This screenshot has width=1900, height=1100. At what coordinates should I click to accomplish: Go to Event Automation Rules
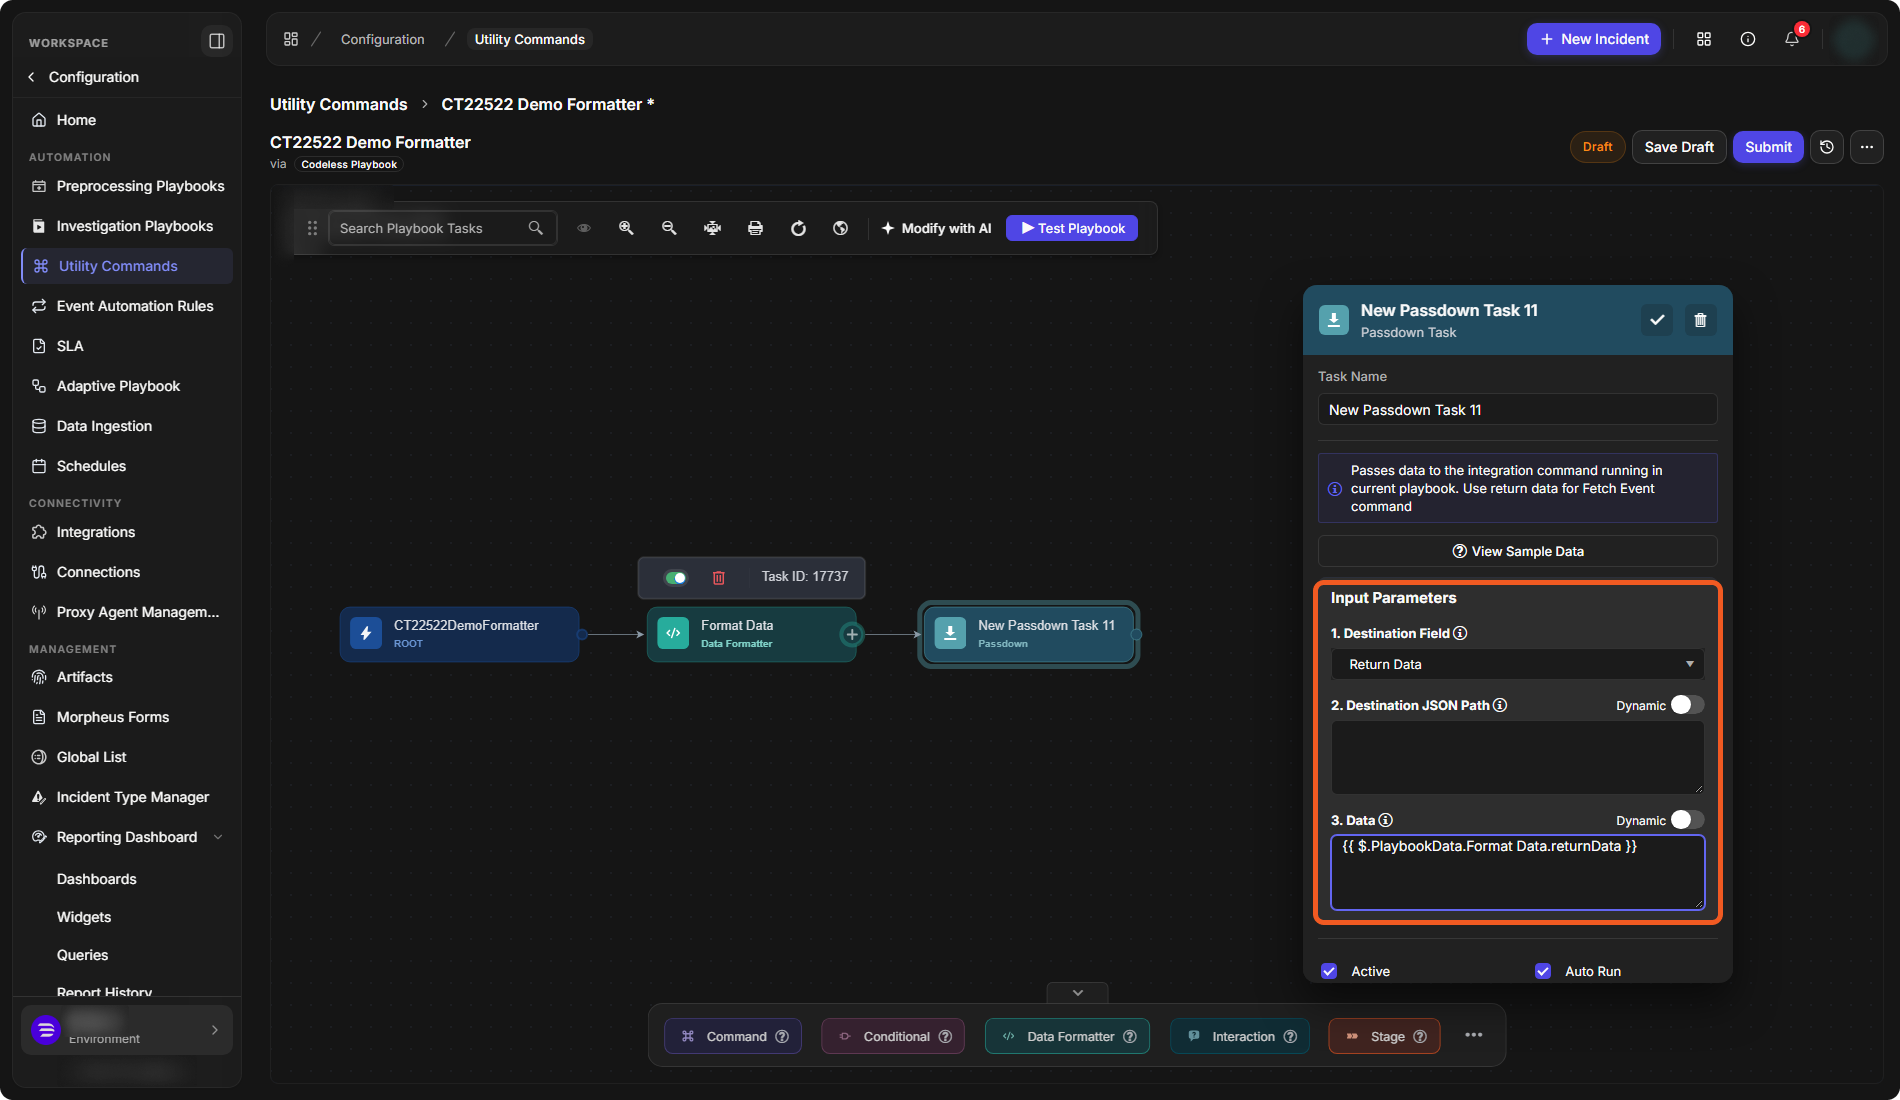coord(127,306)
